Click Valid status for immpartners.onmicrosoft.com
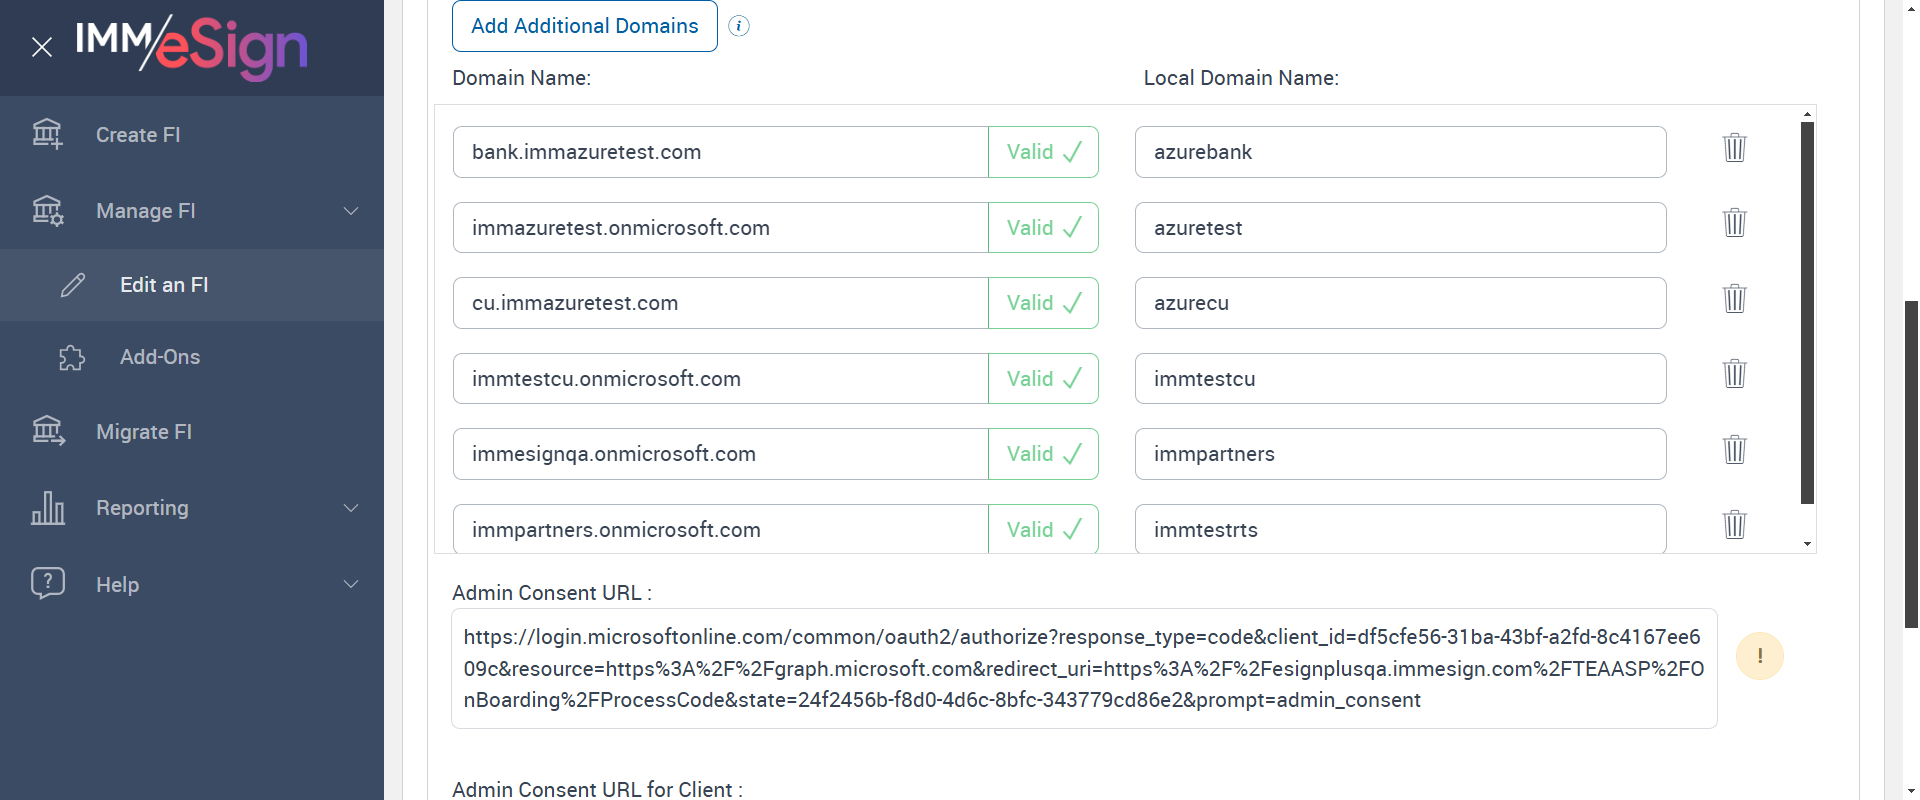 [1043, 529]
